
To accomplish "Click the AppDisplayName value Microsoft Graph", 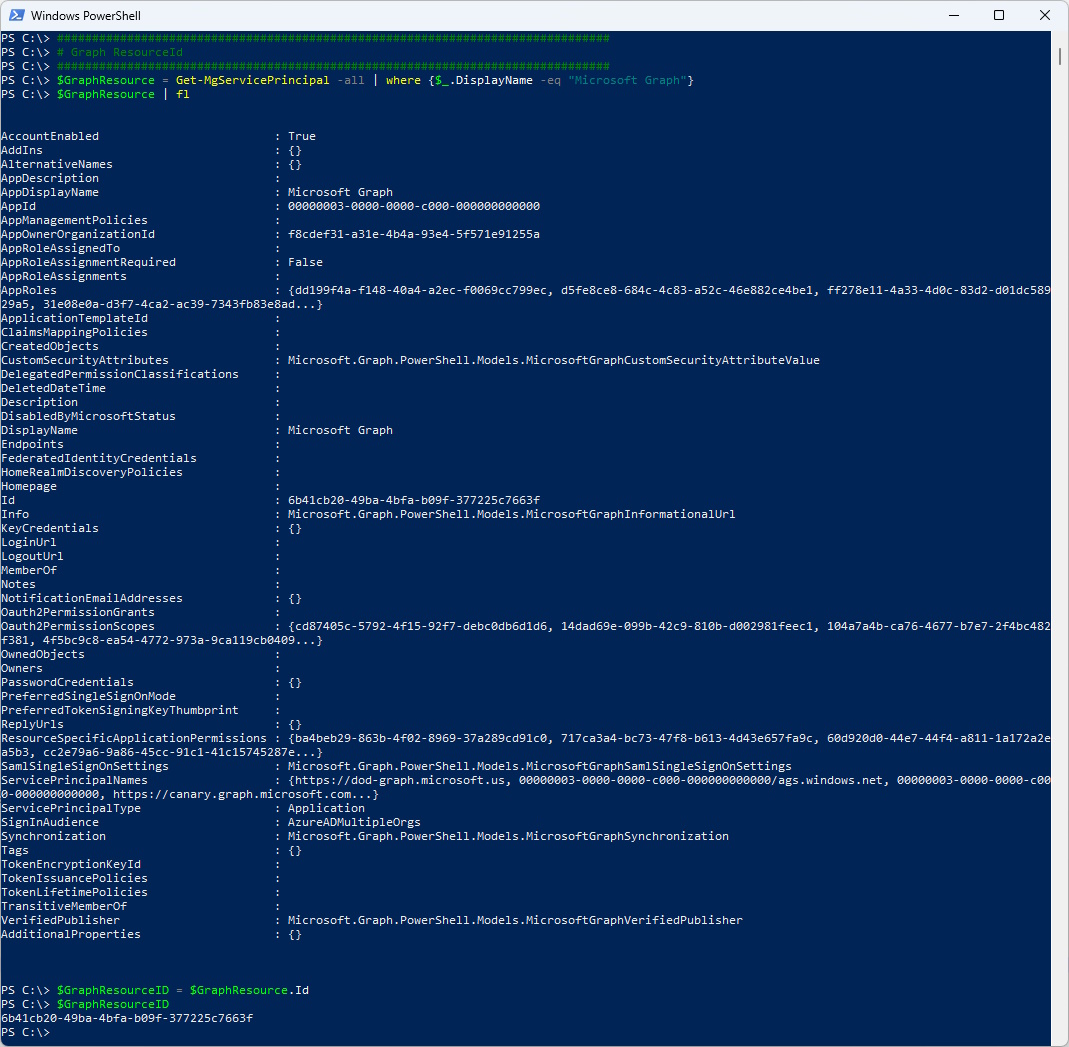I will click(340, 192).
